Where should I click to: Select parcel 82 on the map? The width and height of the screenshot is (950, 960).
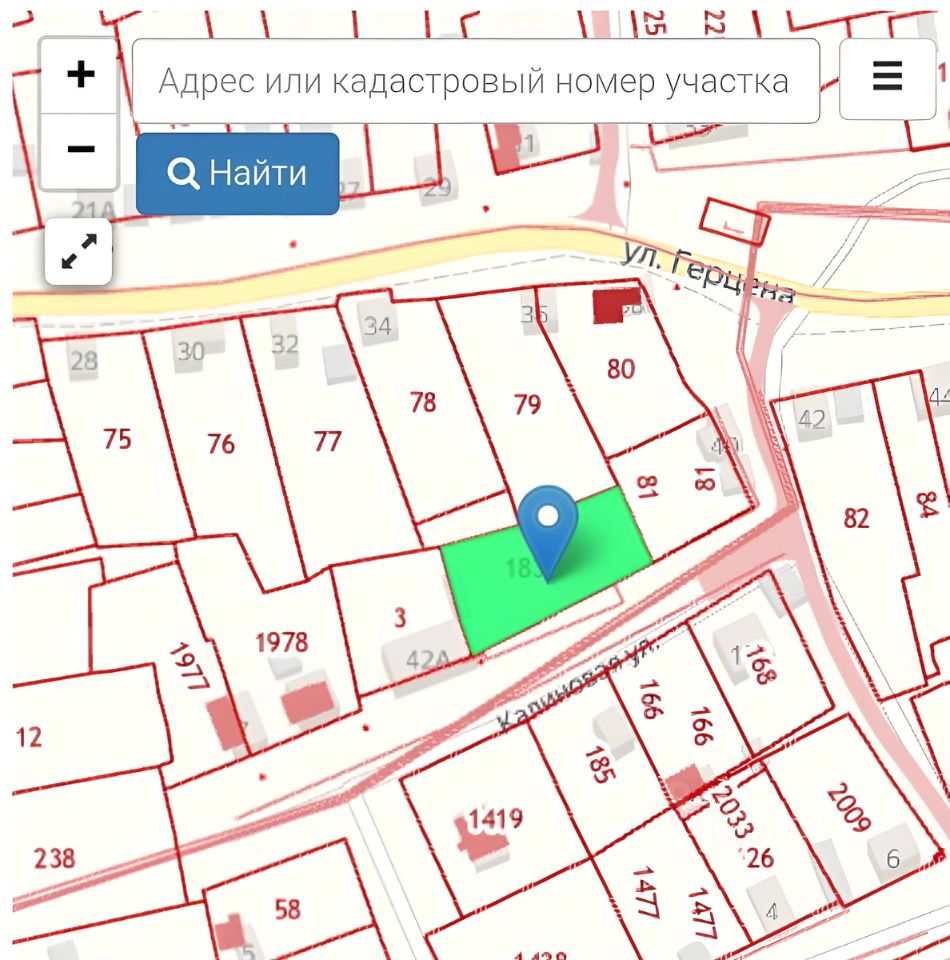pyautogui.click(x=856, y=519)
